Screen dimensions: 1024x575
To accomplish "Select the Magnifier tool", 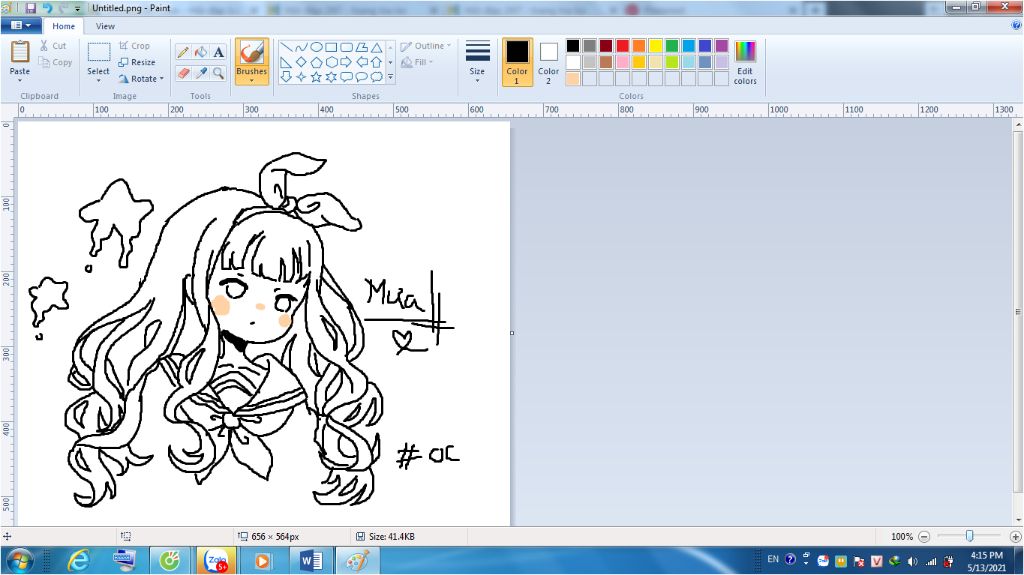I will (219, 73).
